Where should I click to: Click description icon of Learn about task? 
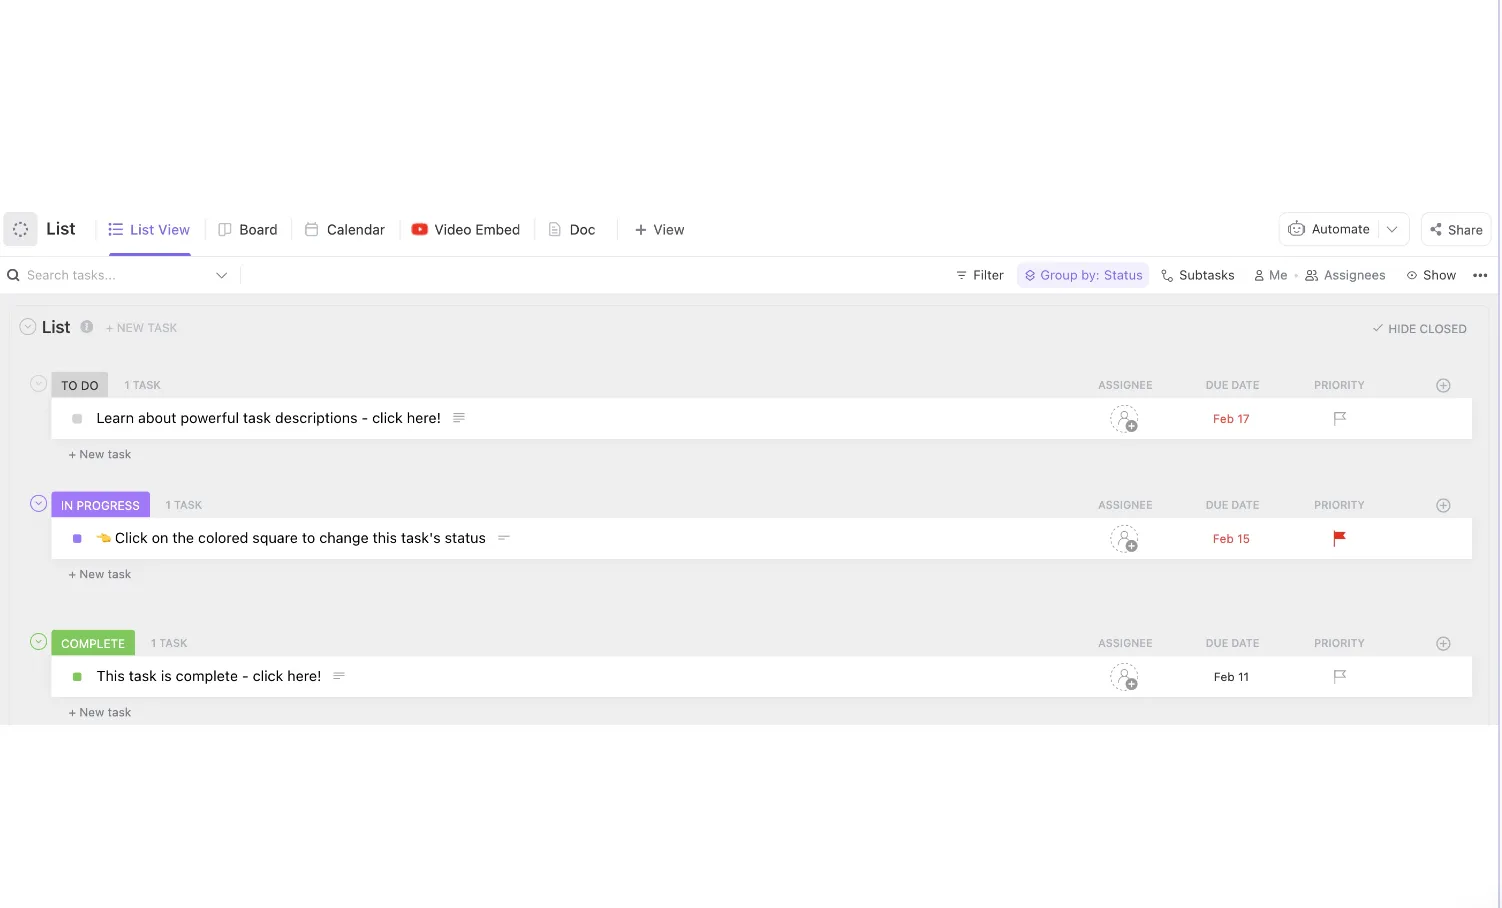(x=459, y=418)
